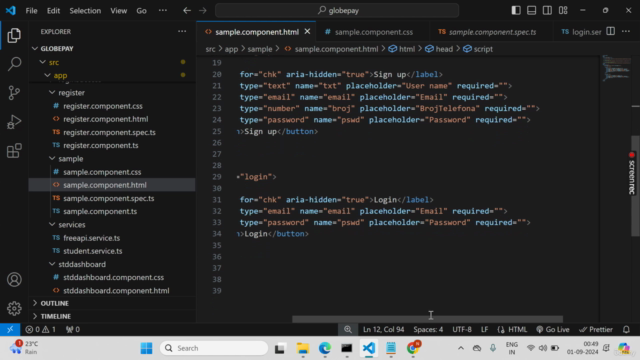The width and height of the screenshot is (640, 360).
Task: Click the globepay command center search box
Action: [337, 11]
